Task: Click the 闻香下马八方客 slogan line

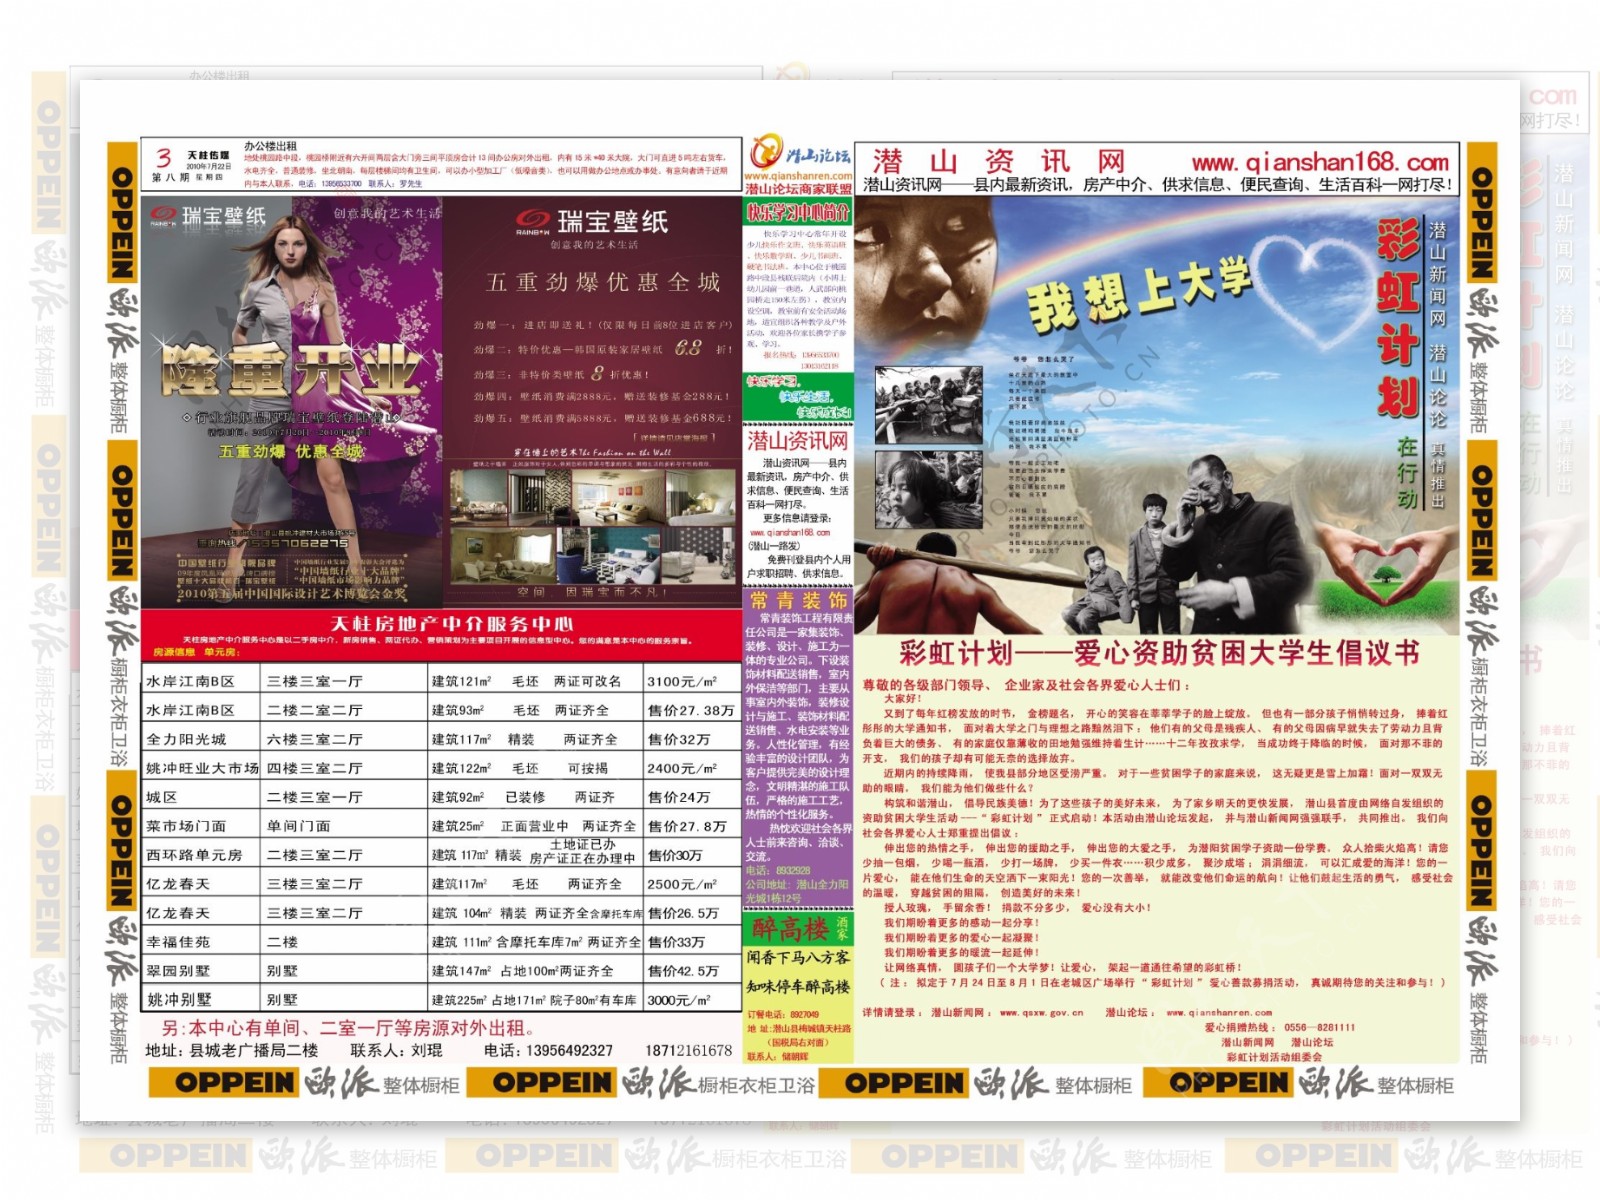Action: 798,958
